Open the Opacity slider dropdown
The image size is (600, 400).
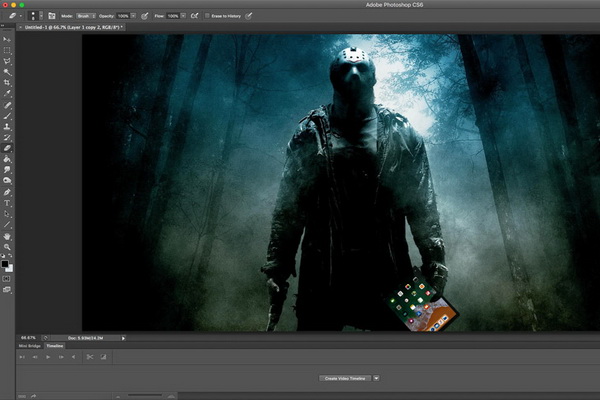(x=133, y=16)
